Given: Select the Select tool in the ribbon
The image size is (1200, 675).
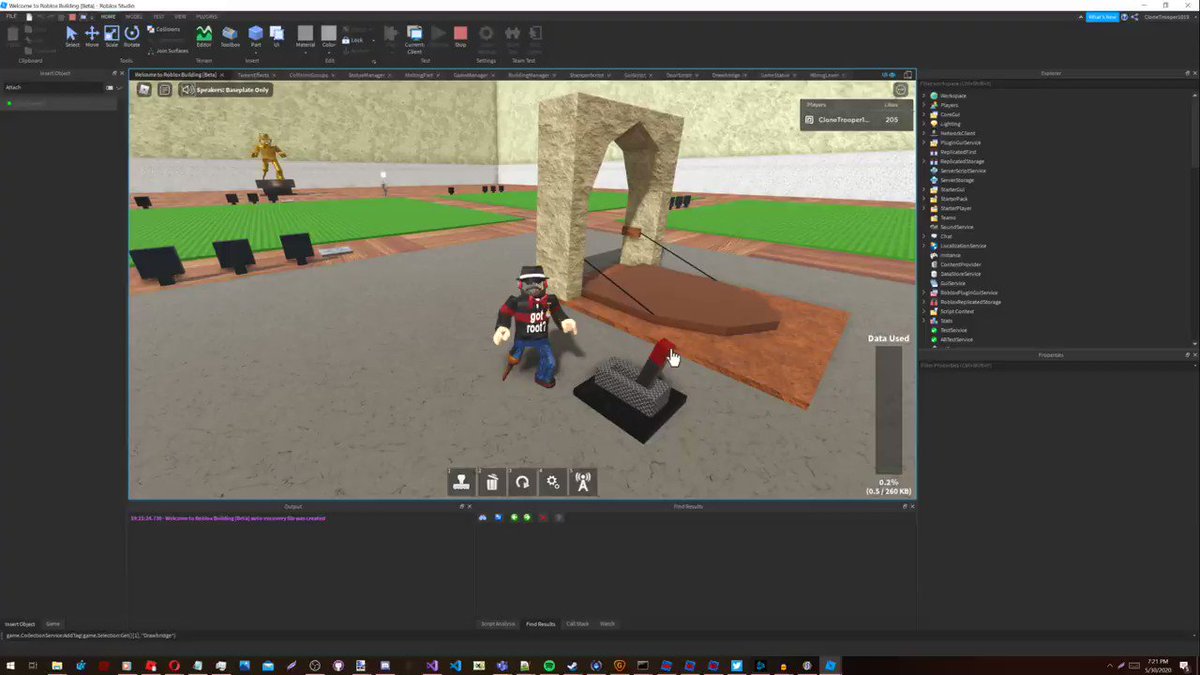Looking at the screenshot, I should (x=72, y=36).
